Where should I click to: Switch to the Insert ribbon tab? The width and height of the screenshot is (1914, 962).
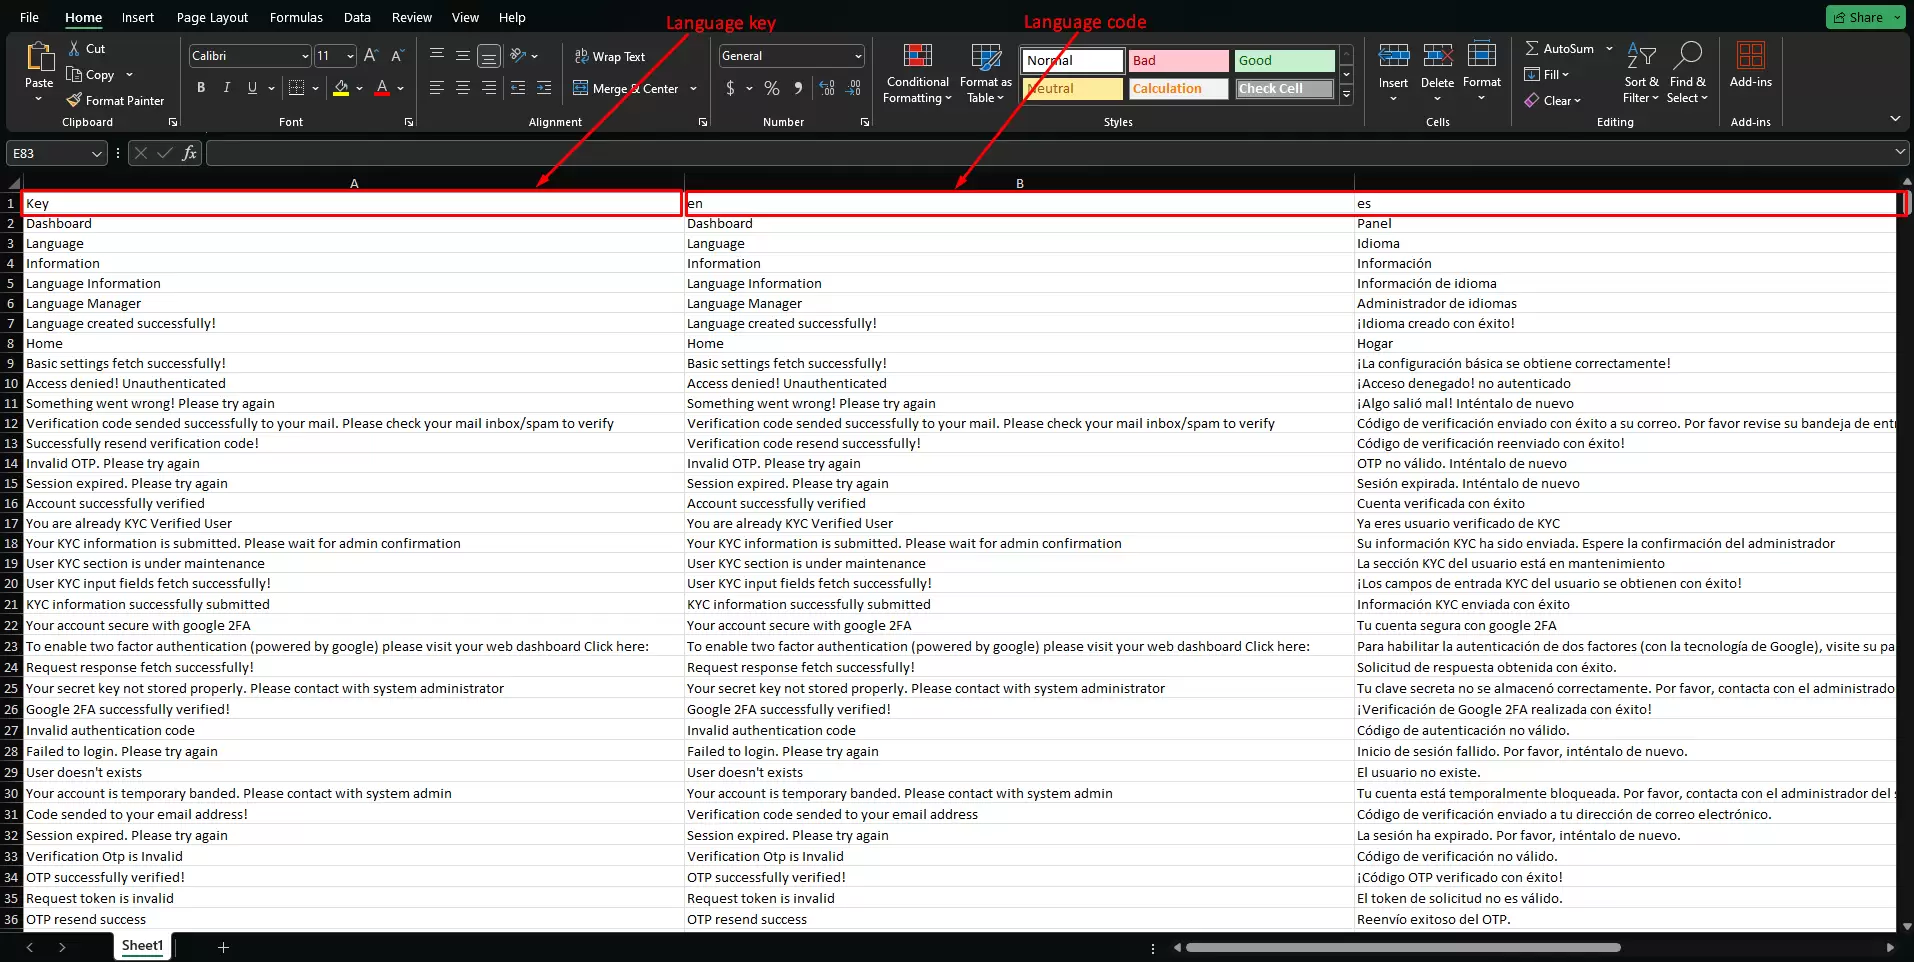coord(138,17)
